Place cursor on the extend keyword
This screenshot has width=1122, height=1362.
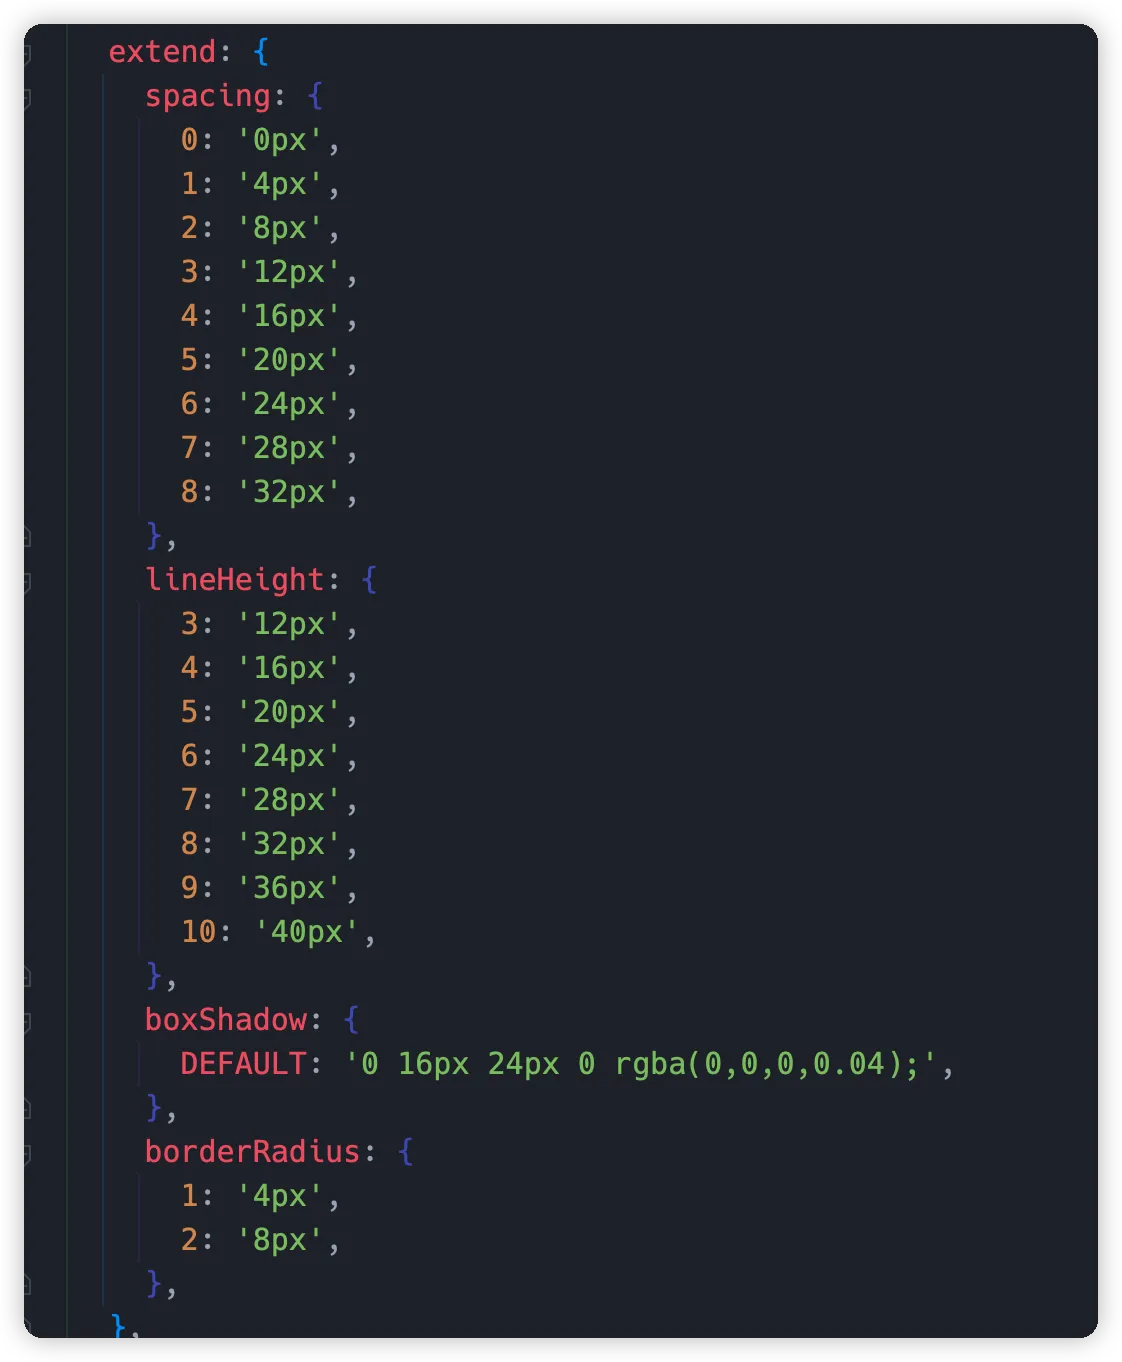(162, 52)
